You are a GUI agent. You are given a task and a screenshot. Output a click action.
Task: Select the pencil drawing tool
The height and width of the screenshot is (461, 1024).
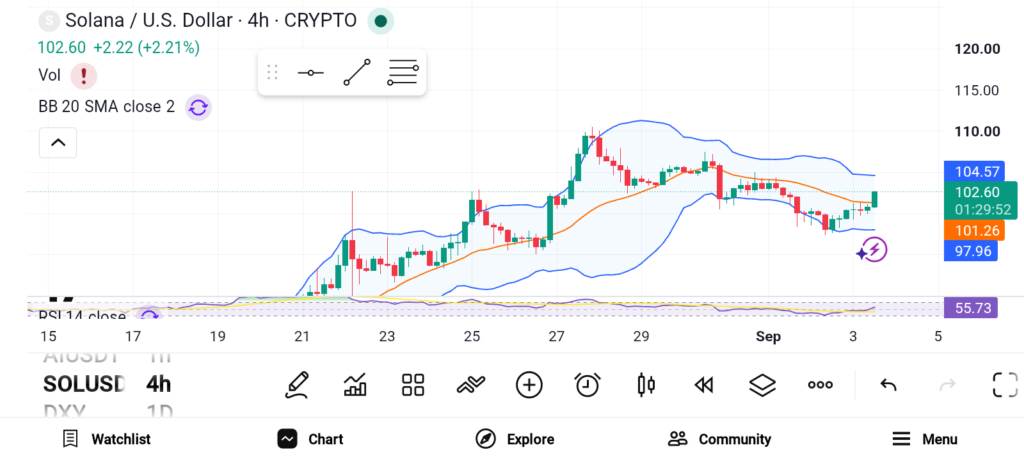(x=296, y=385)
